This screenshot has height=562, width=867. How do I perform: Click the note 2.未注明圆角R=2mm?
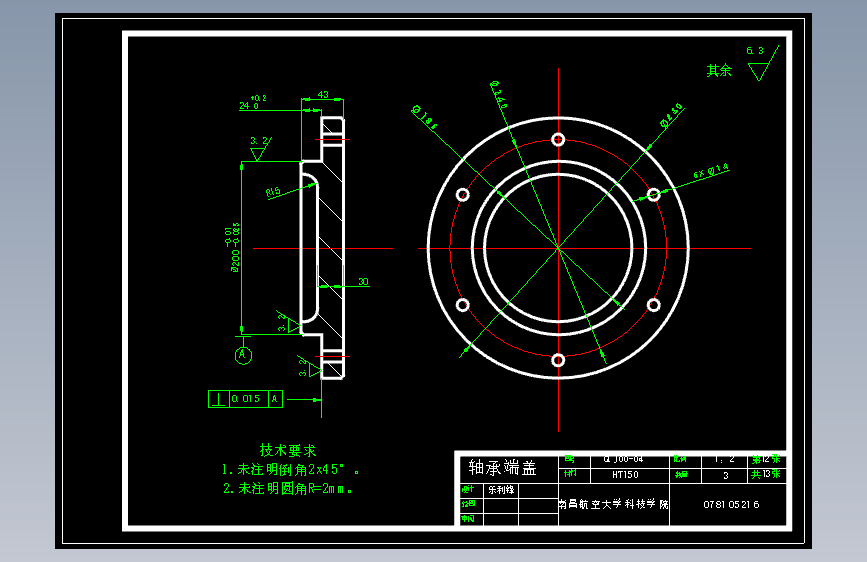tap(288, 488)
